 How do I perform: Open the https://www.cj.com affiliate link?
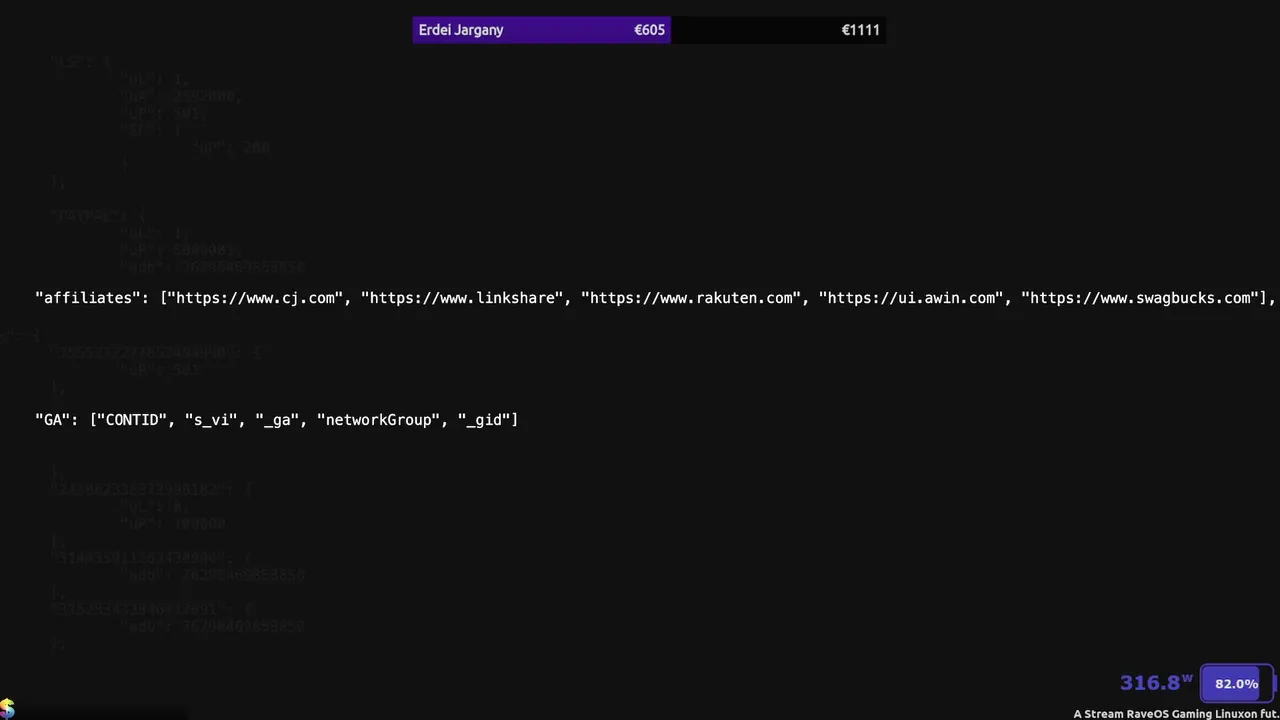pos(256,298)
